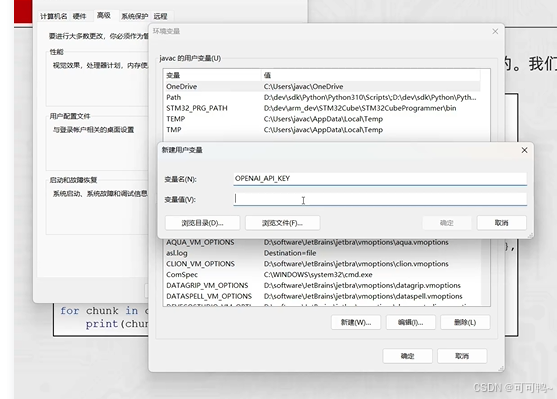Click the 删除(L) button

pyautogui.click(x=465, y=323)
